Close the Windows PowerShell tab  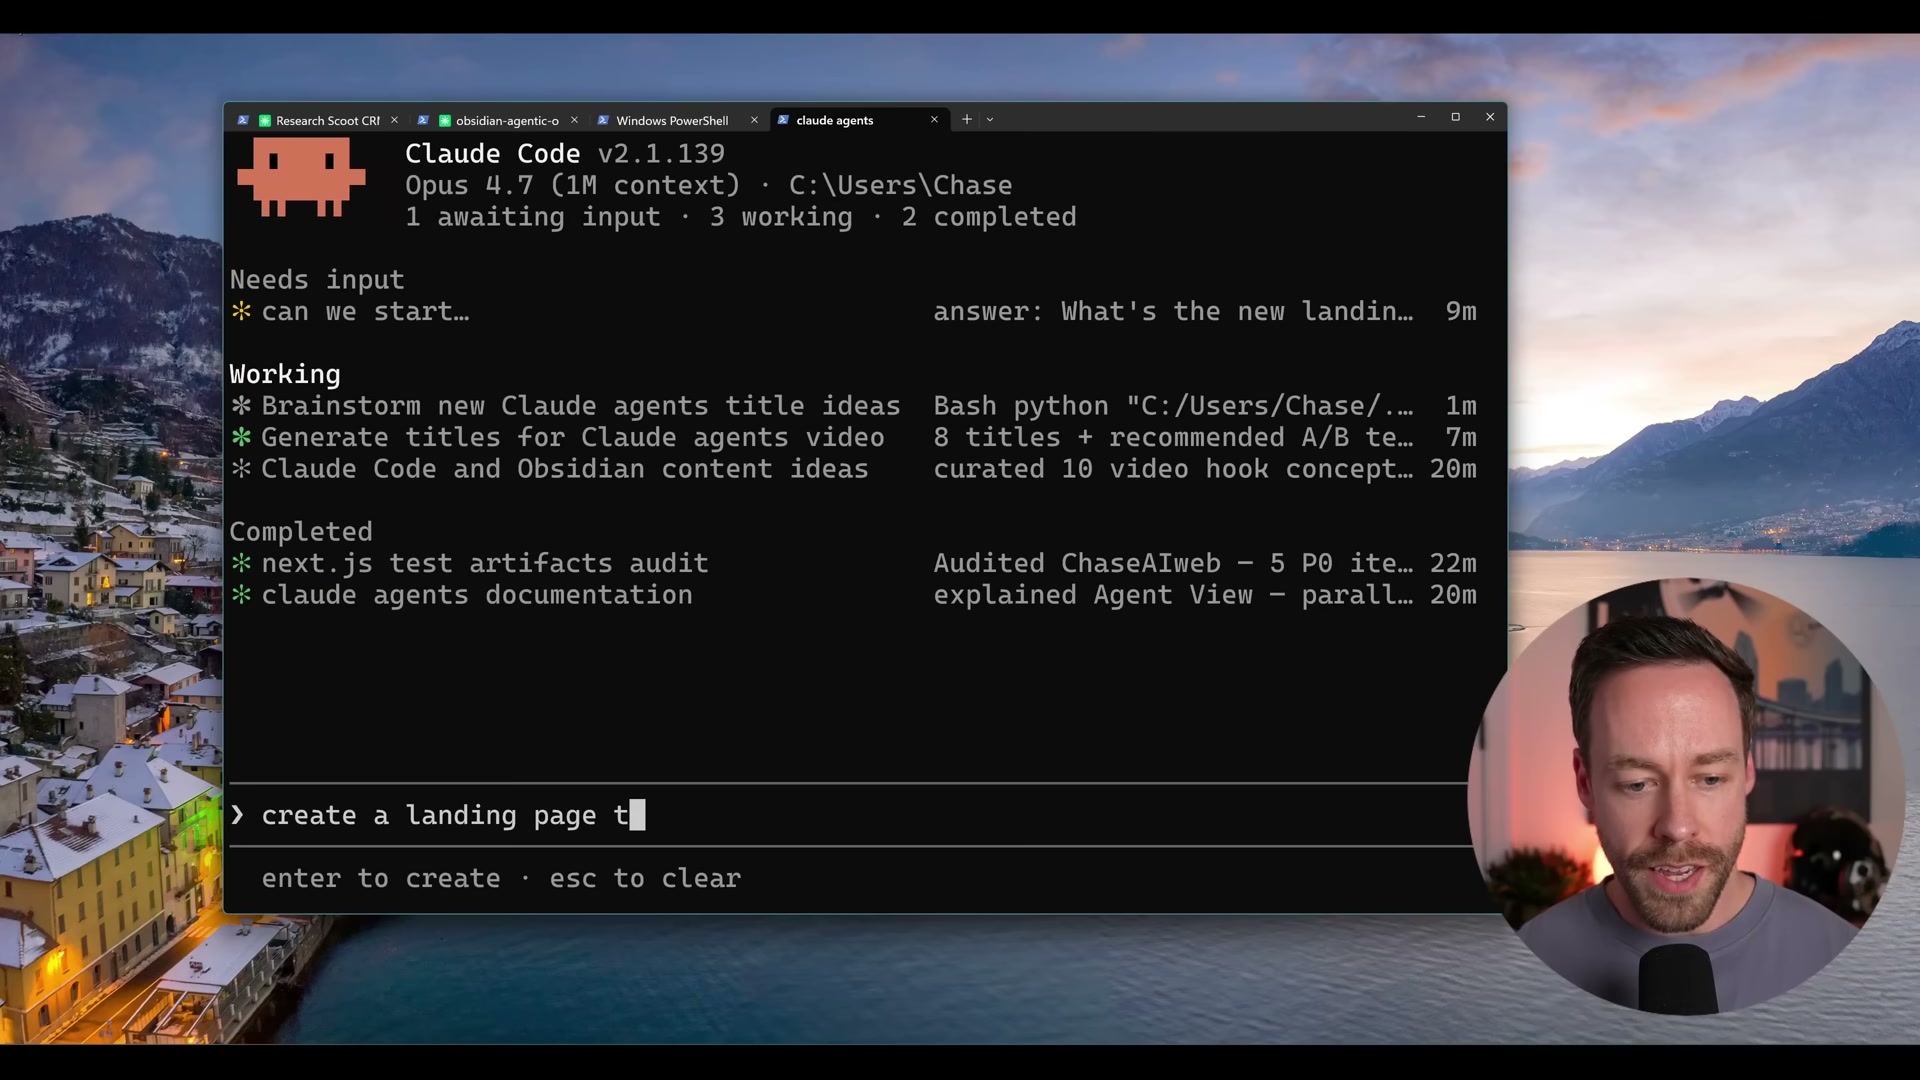[x=754, y=120]
